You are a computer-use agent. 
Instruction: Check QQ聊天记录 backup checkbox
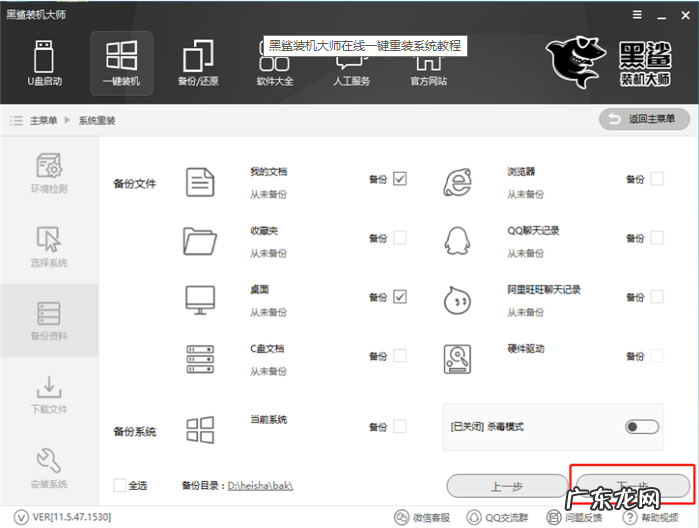coord(657,238)
